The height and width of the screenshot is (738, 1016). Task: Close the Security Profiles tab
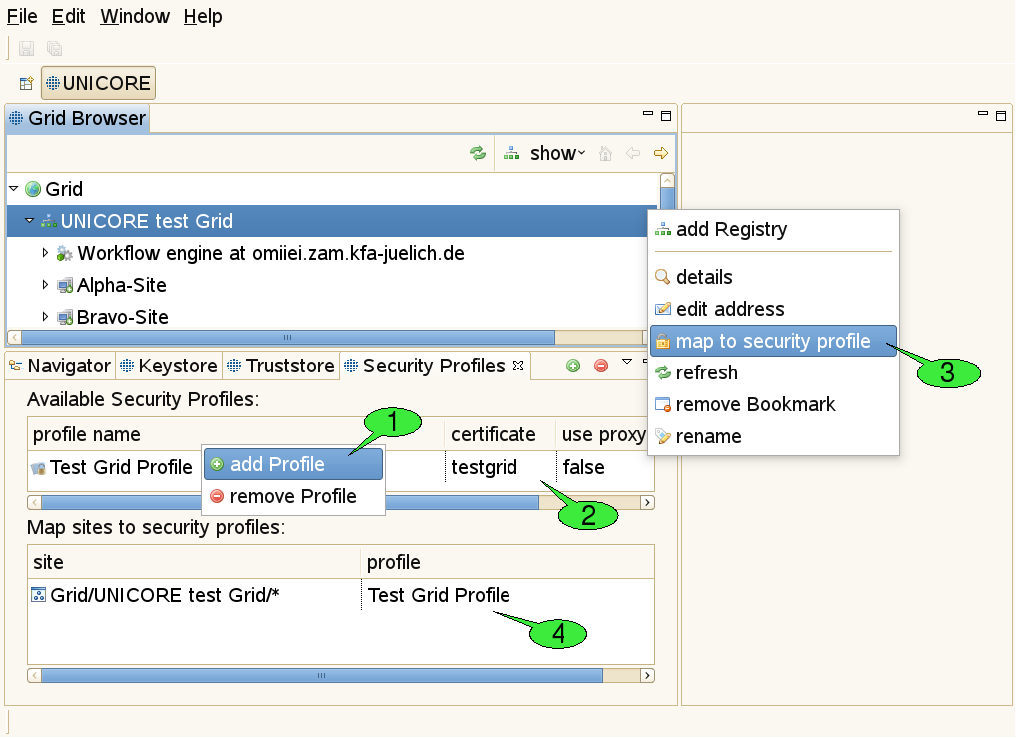(518, 366)
